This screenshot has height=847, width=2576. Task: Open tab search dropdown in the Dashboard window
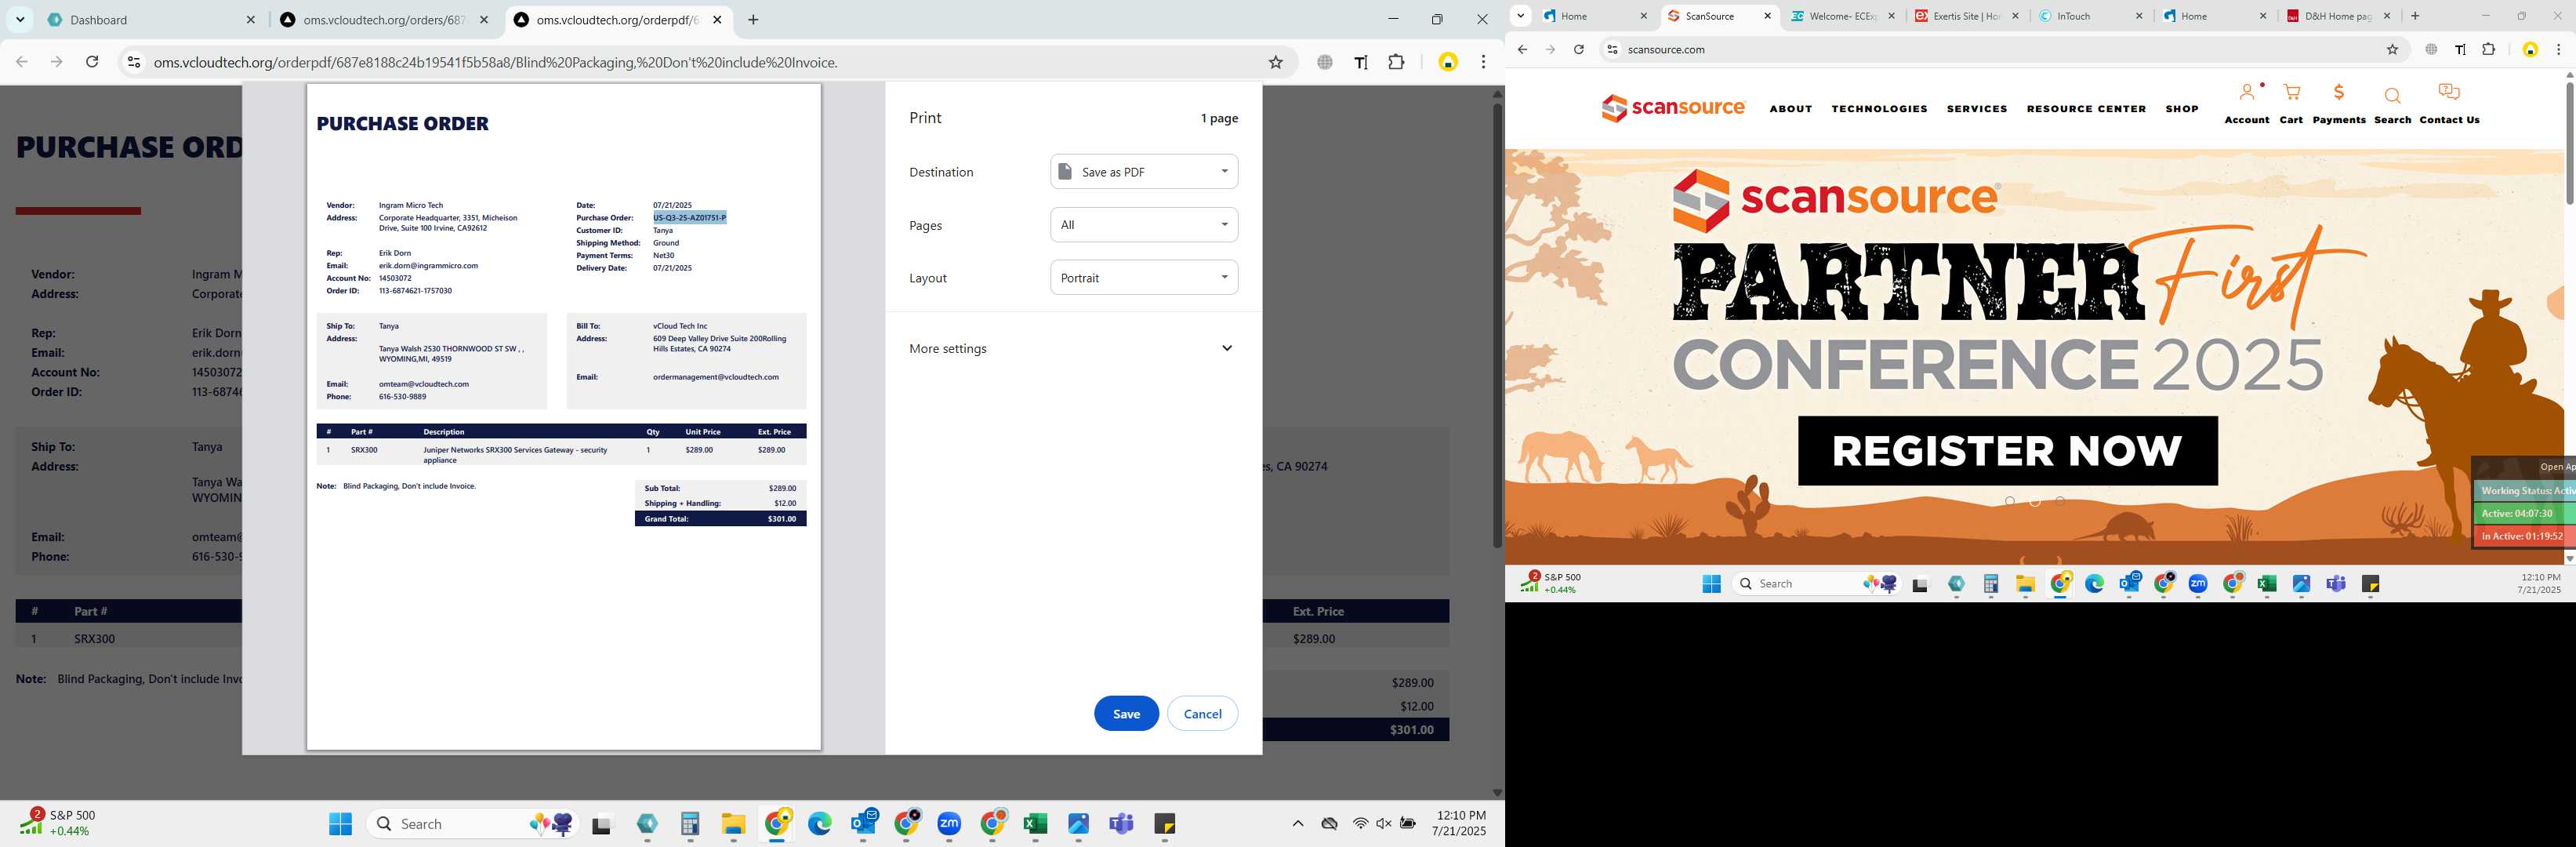point(20,20)
